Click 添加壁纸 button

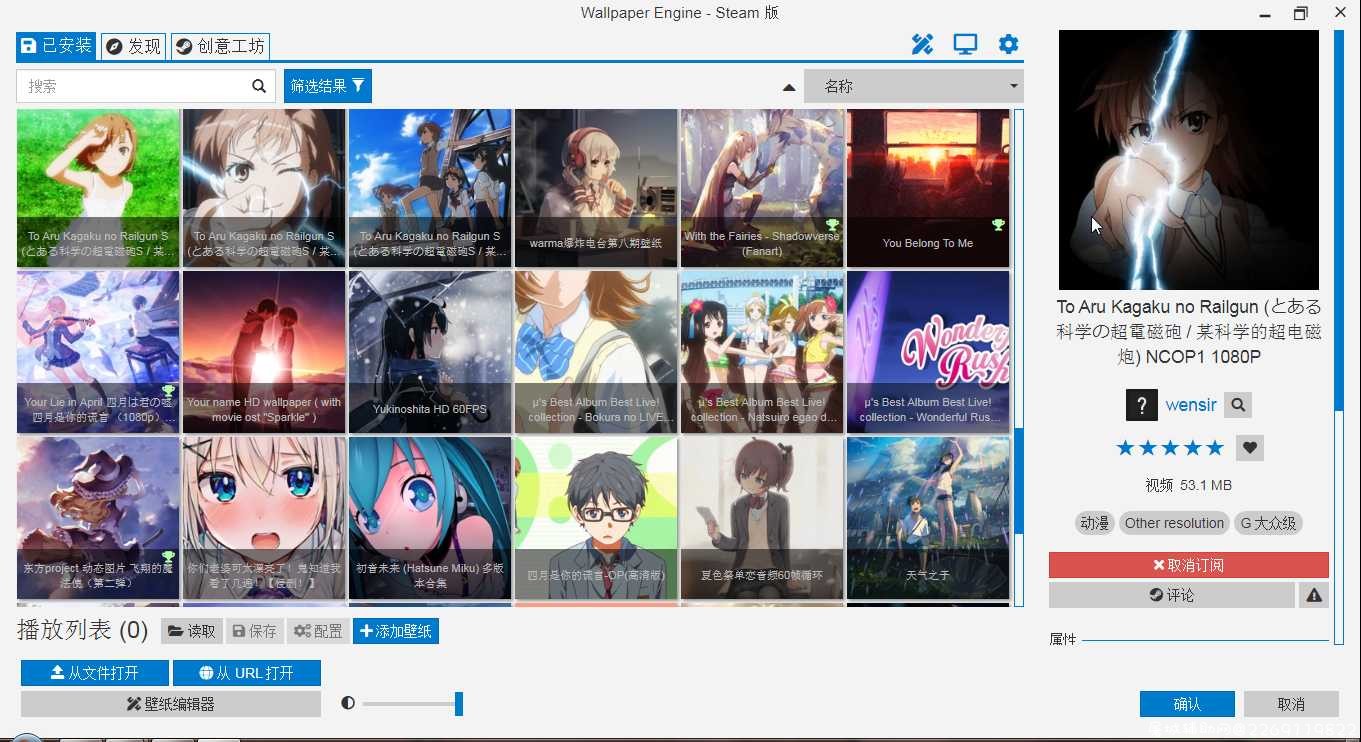click(x=396, y=631)
